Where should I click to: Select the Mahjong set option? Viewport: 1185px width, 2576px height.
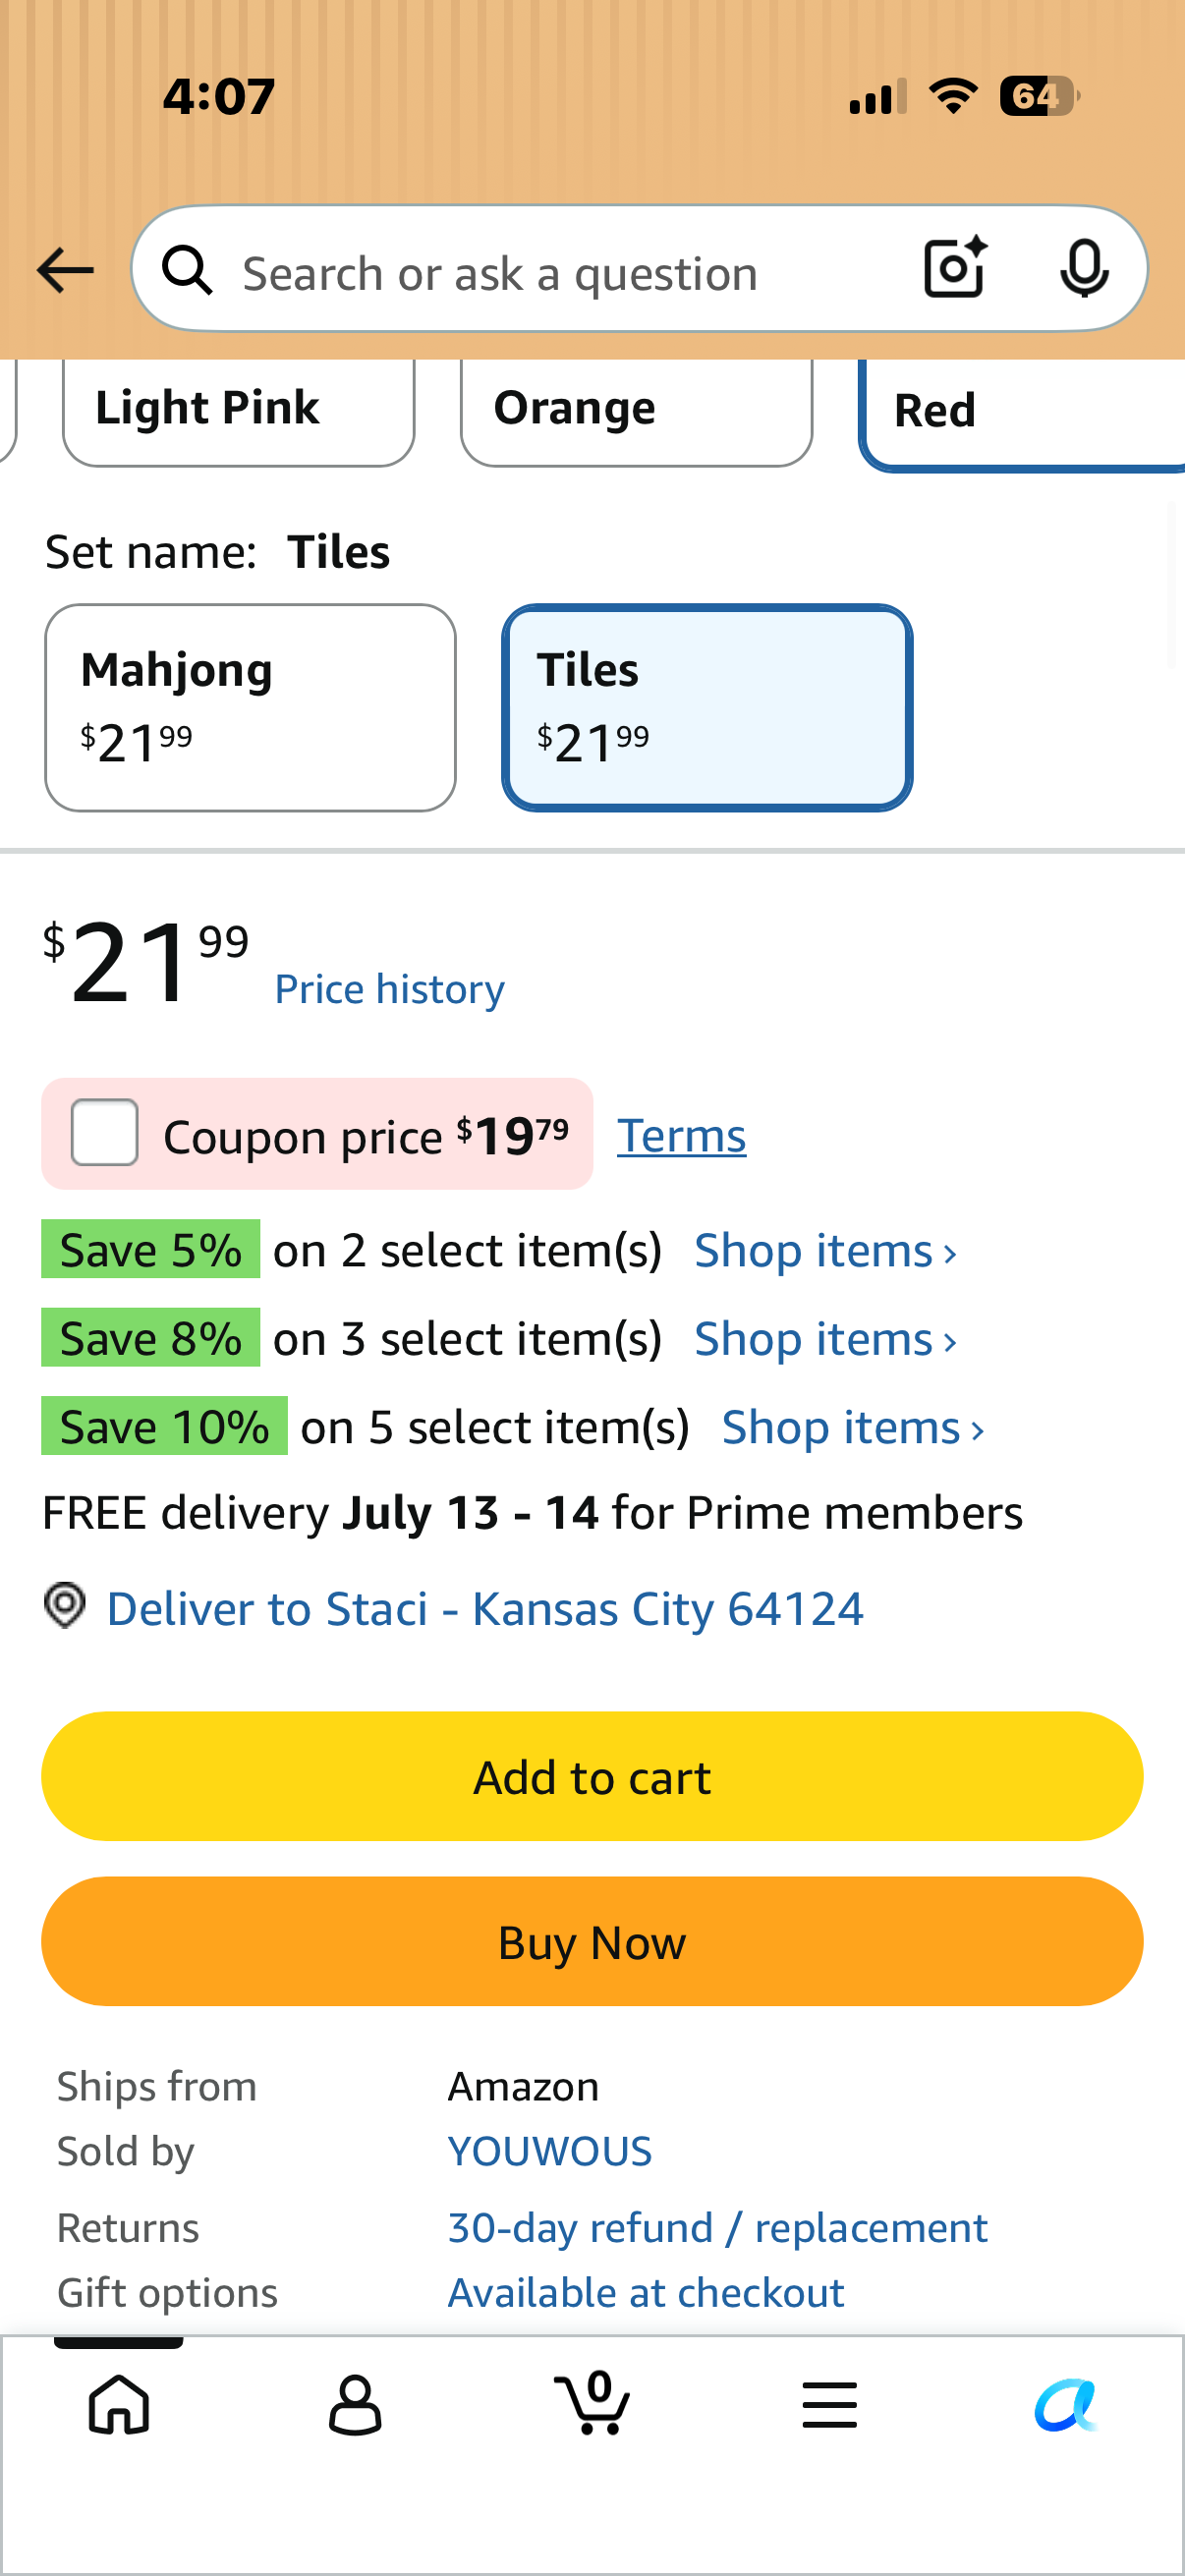click(x=250, y=708)
